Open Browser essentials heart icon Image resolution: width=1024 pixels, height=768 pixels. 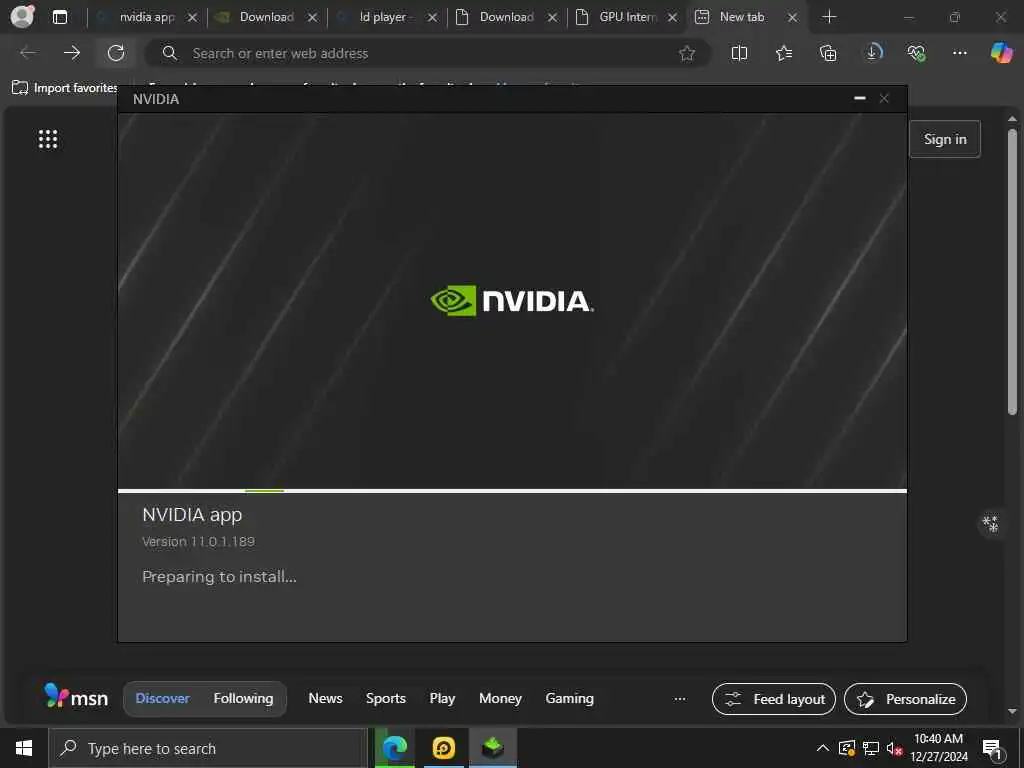point(916,53)
